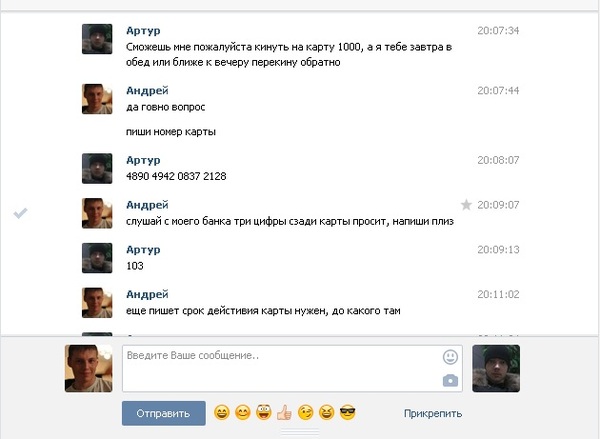Image resolution: width=600 pixels, height=439 pixels.
Task: Open Андрей's name link at 20:07:44
Action: (x=147, y=91)
